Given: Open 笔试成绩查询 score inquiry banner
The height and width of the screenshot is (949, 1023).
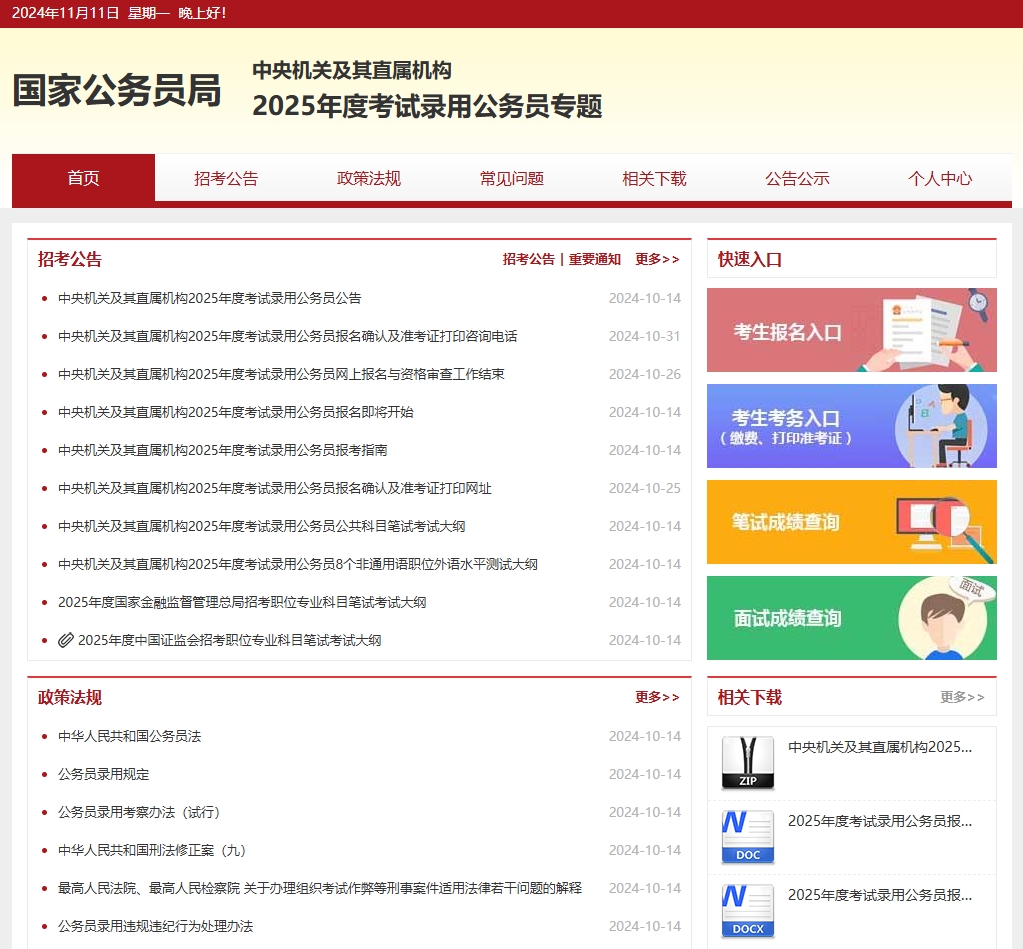Looking at the screenshot, I should (851, 521).
